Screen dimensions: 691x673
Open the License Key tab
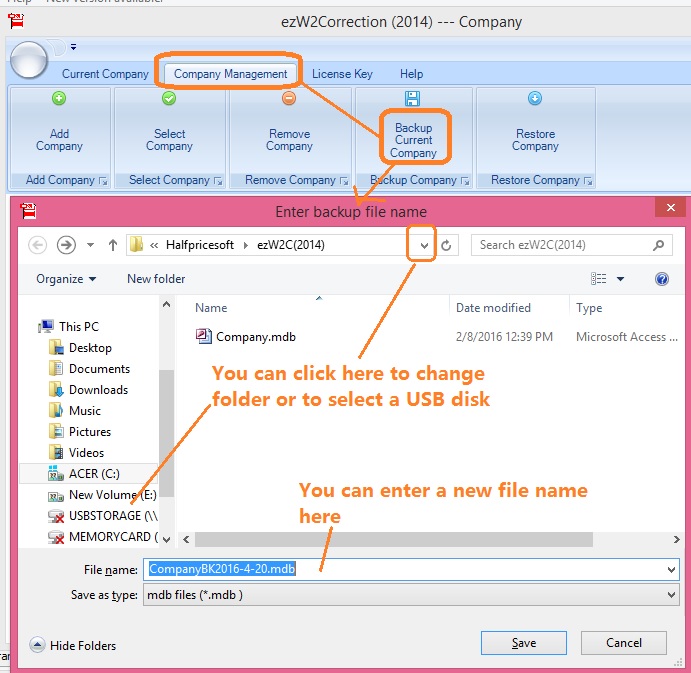(342, 74)
